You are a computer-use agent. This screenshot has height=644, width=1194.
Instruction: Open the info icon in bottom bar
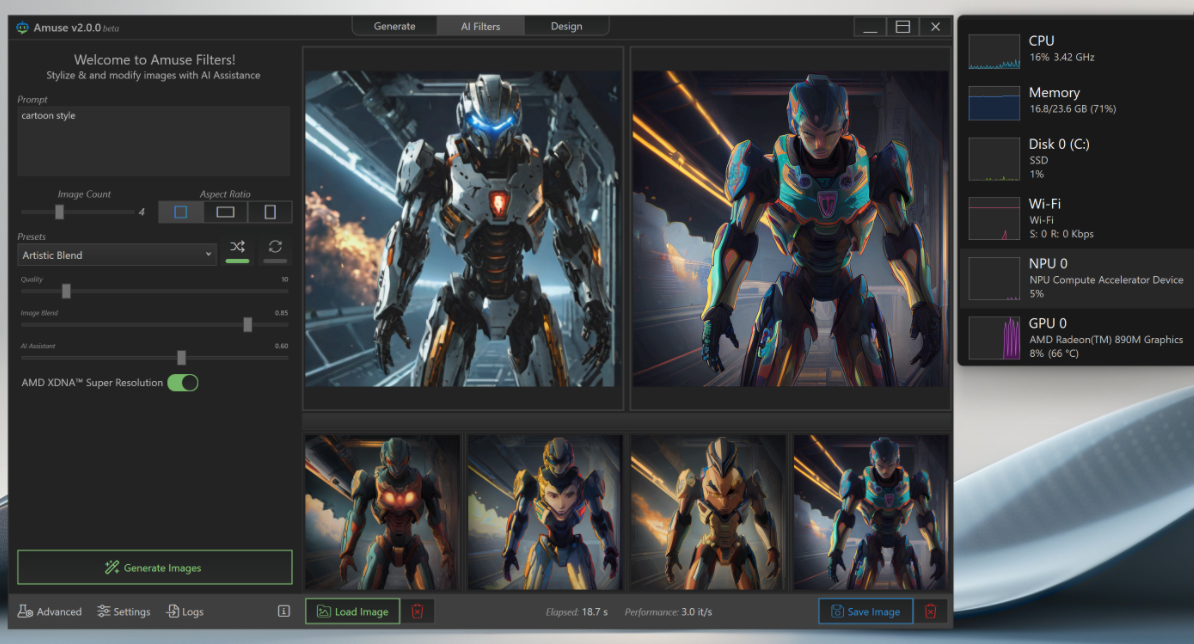(283, 611)
